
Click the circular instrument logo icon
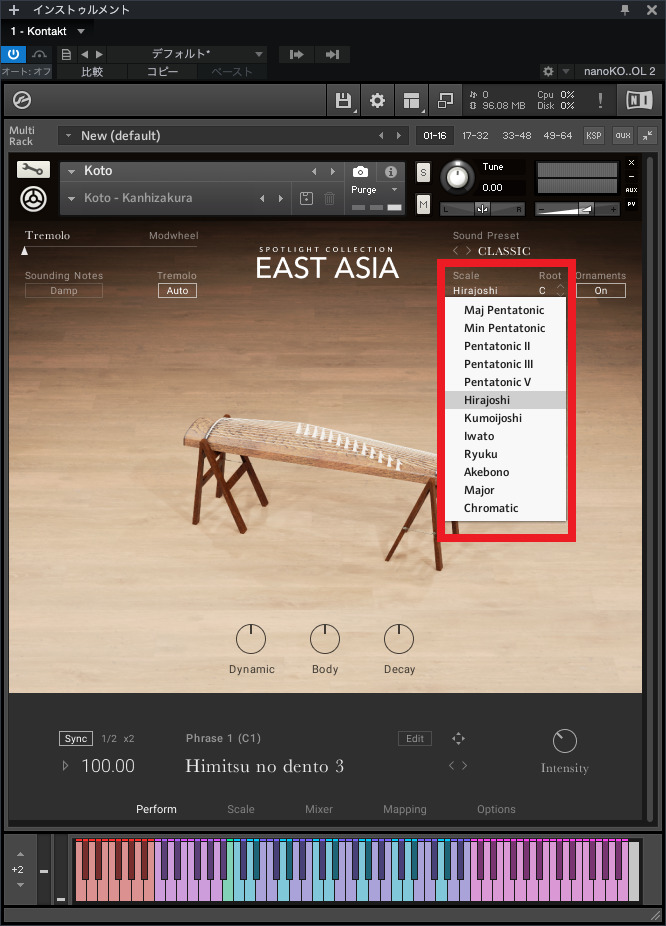coord(34,199)
